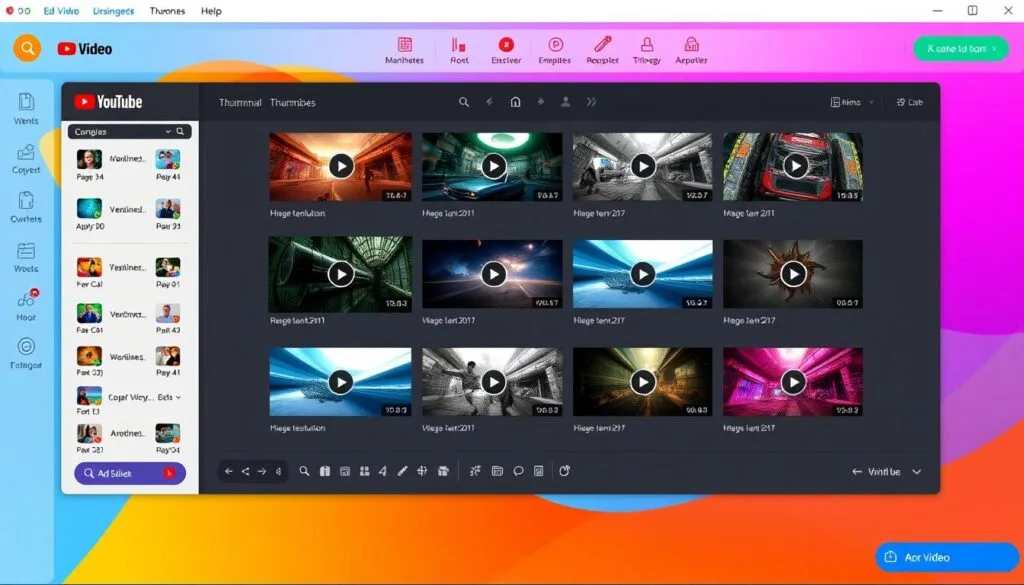
Task: Click the speech bubble icon in bottom toolbar
Action: click(x=519, y=471)
